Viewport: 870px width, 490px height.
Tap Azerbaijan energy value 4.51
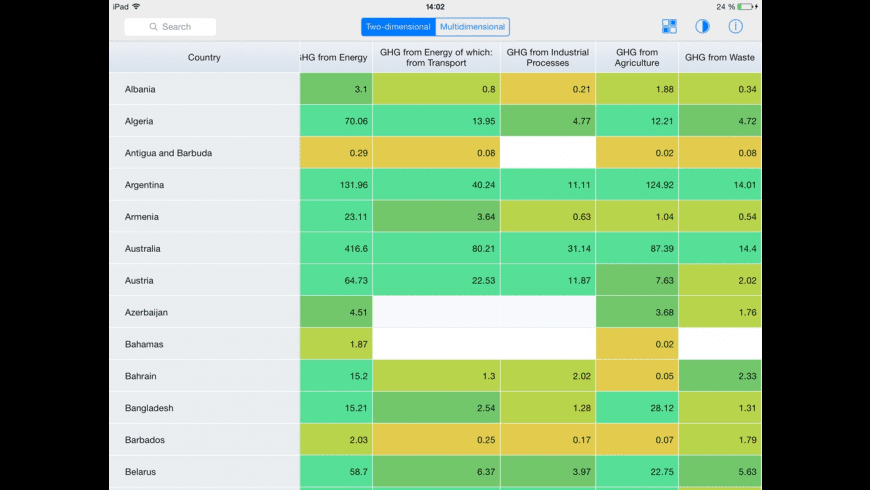click(x=336, y=312)
